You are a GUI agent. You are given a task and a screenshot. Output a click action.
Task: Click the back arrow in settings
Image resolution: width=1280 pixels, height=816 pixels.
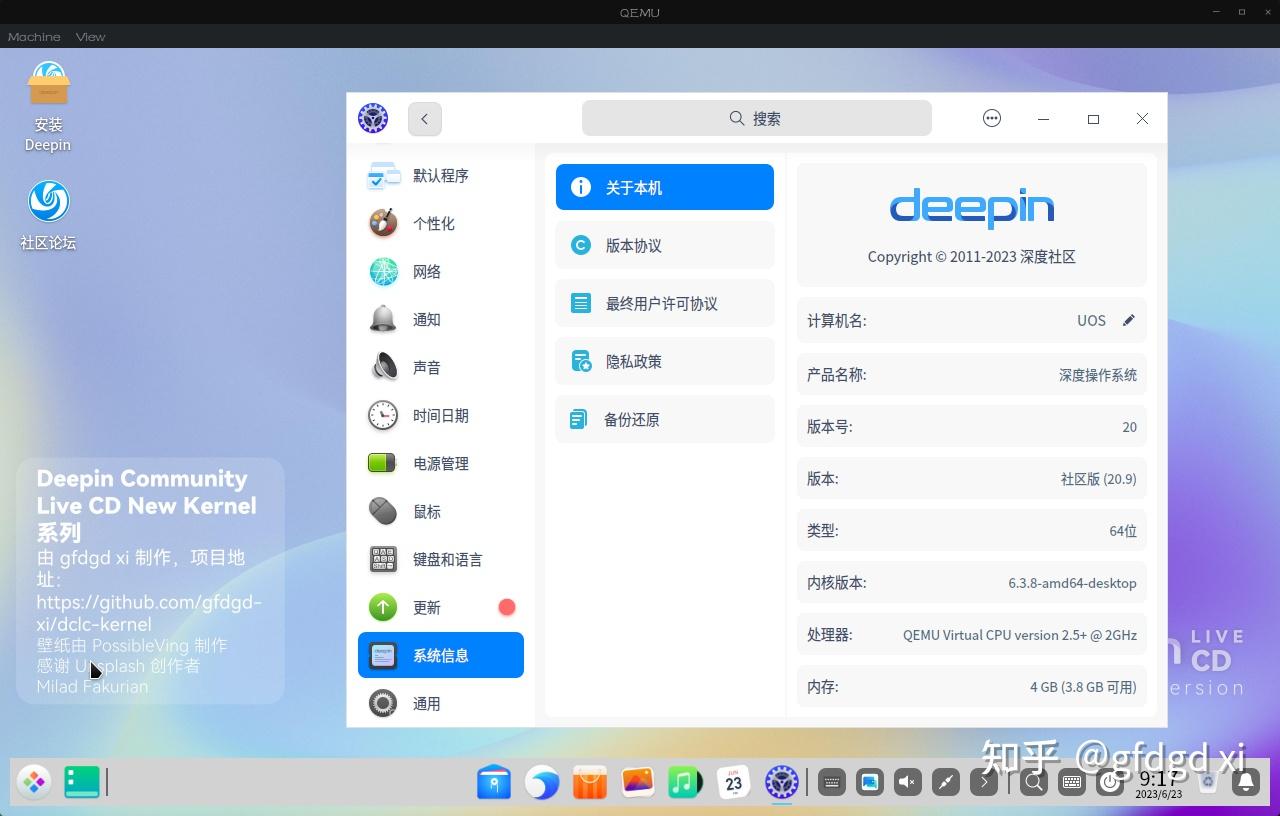point(424,118)
